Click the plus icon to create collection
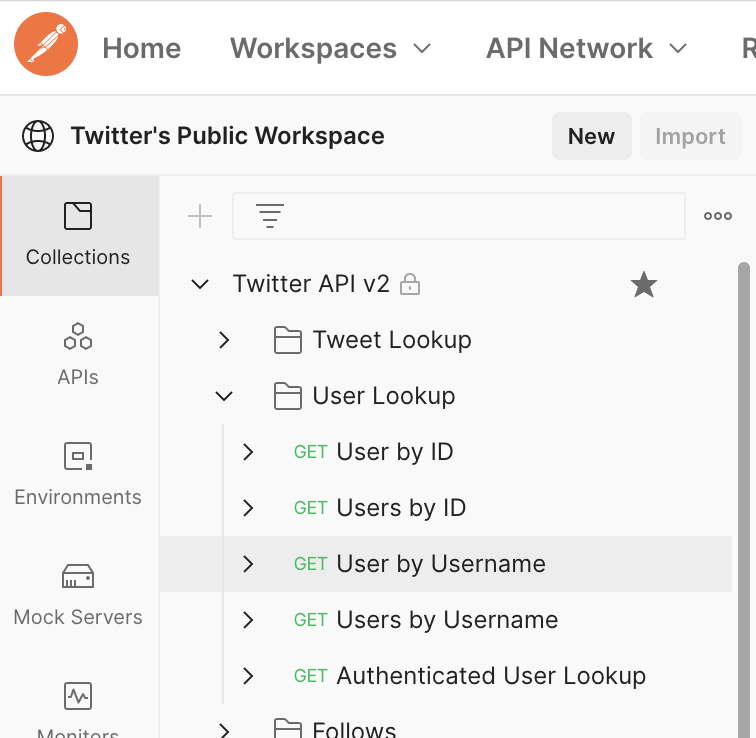Viewport: 756px width, 738px height. point(200,216)
